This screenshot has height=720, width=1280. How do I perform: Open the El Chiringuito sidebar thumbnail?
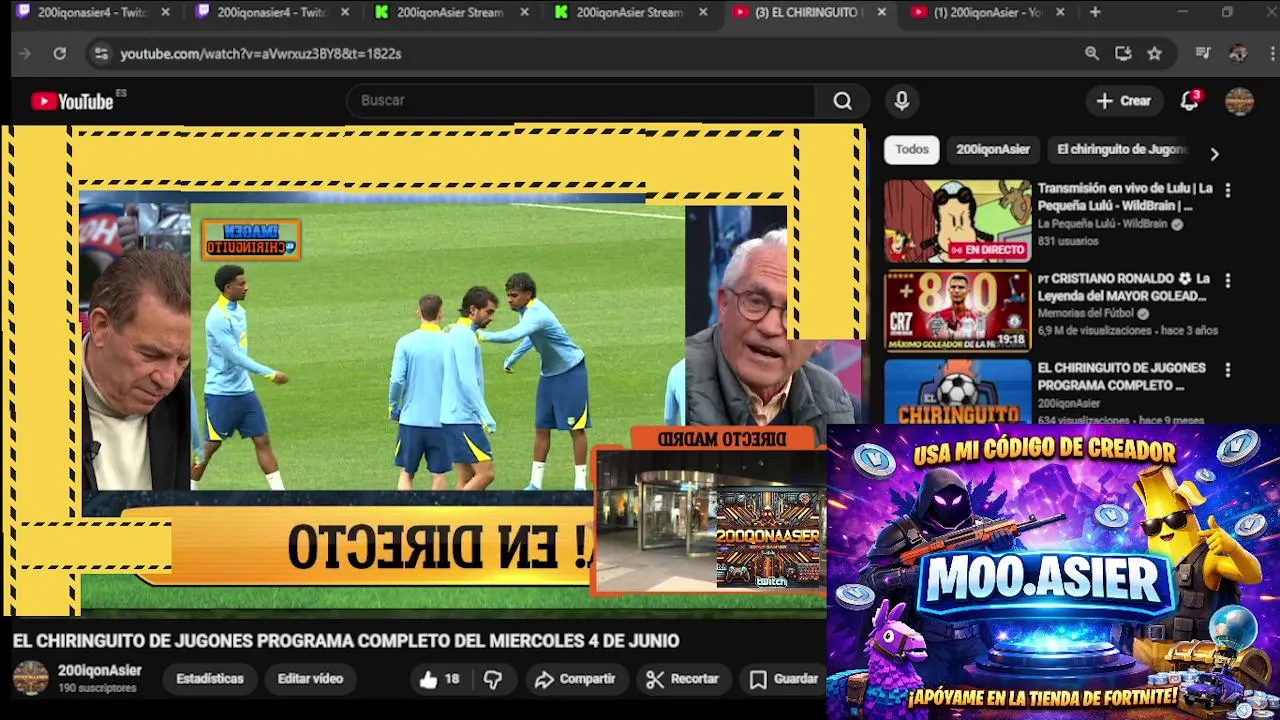click(957, 391)
